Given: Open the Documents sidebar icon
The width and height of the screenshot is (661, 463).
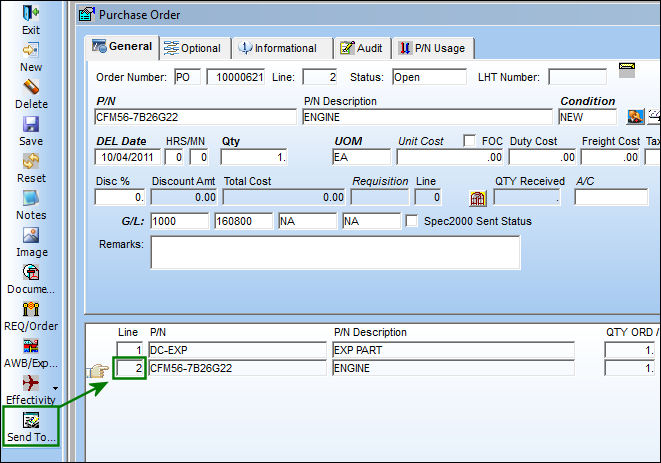Looking at the screenshot, I should click(31, 272).
